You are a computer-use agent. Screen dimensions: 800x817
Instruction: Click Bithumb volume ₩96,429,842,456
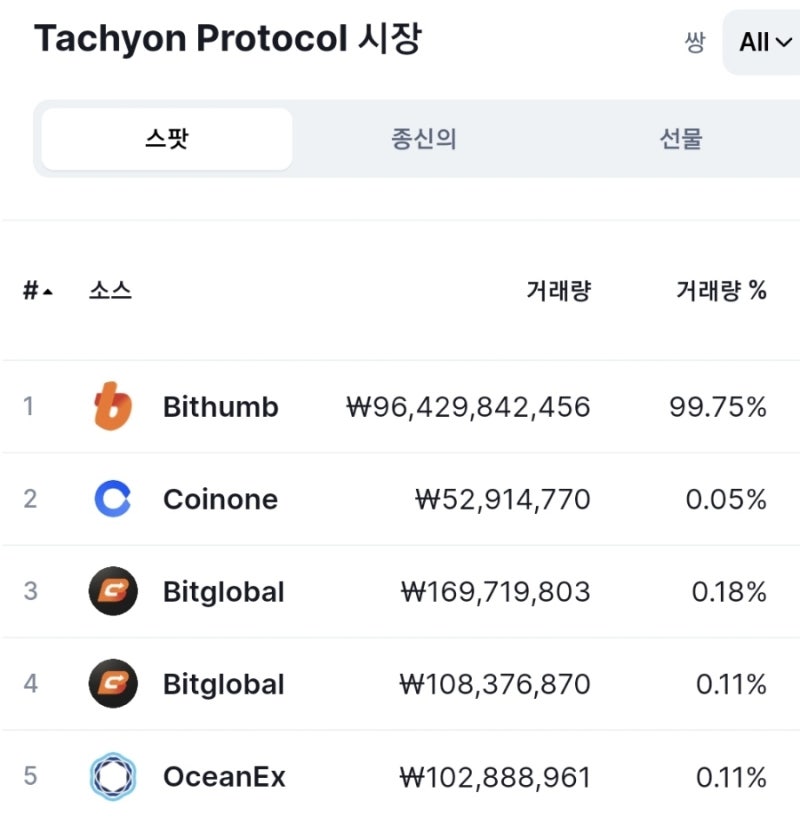pyautogui.click(x=468, y=406)
